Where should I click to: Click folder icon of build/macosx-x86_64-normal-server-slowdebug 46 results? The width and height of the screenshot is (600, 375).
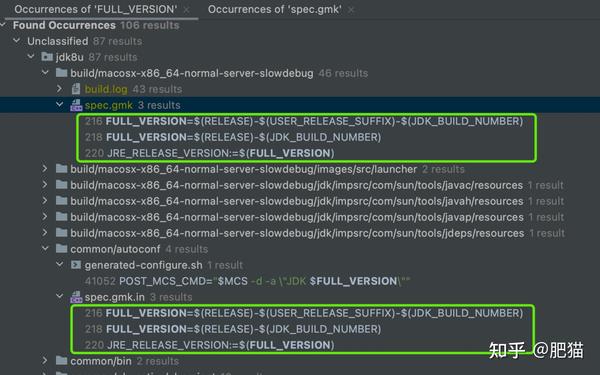61,72
